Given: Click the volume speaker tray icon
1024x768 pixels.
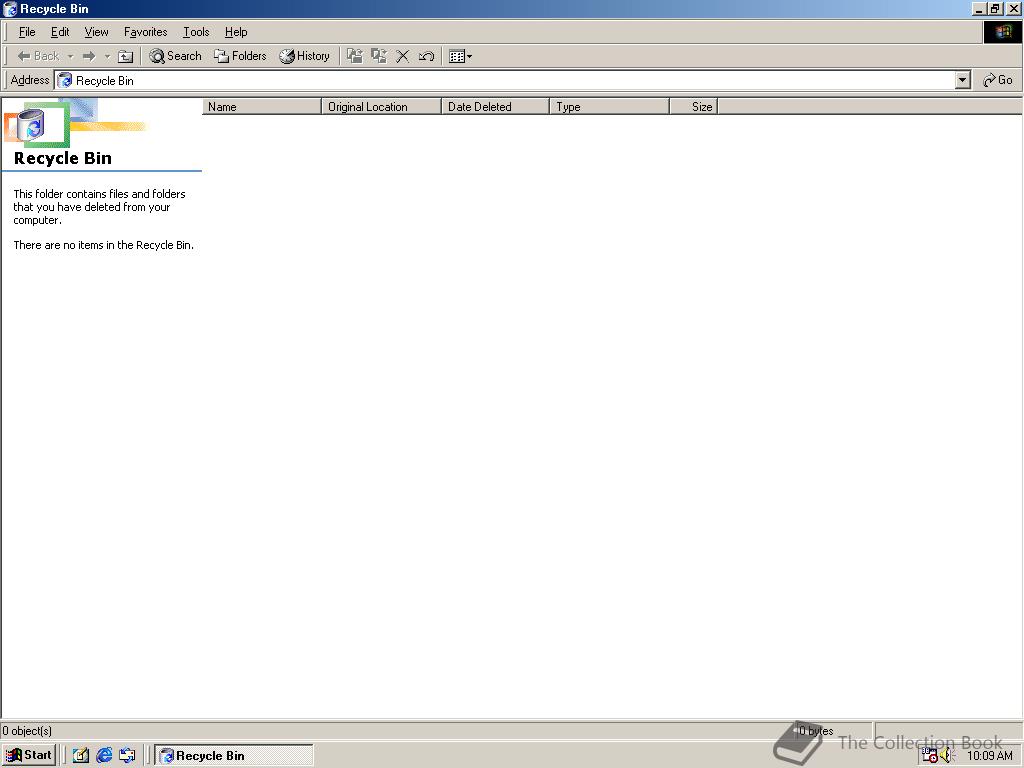Looking at the screenshot, I should tap(948, 756).
